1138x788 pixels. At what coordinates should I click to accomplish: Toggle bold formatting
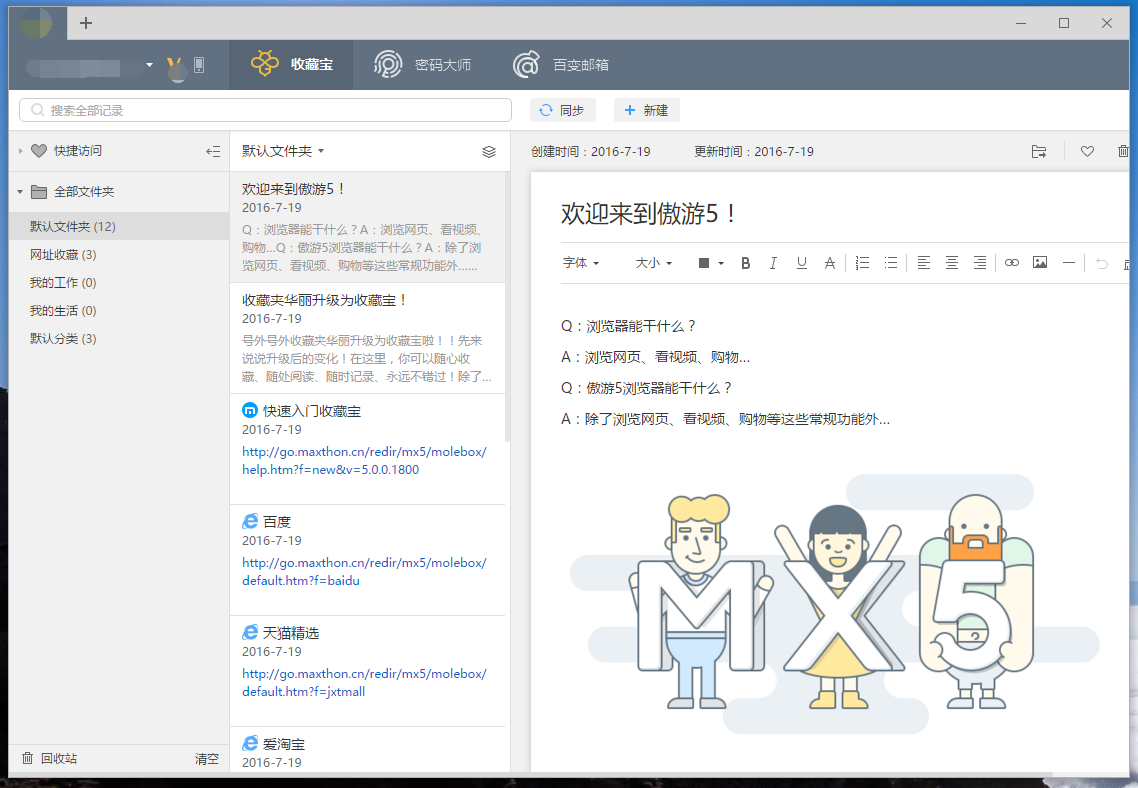coord(745,263)
